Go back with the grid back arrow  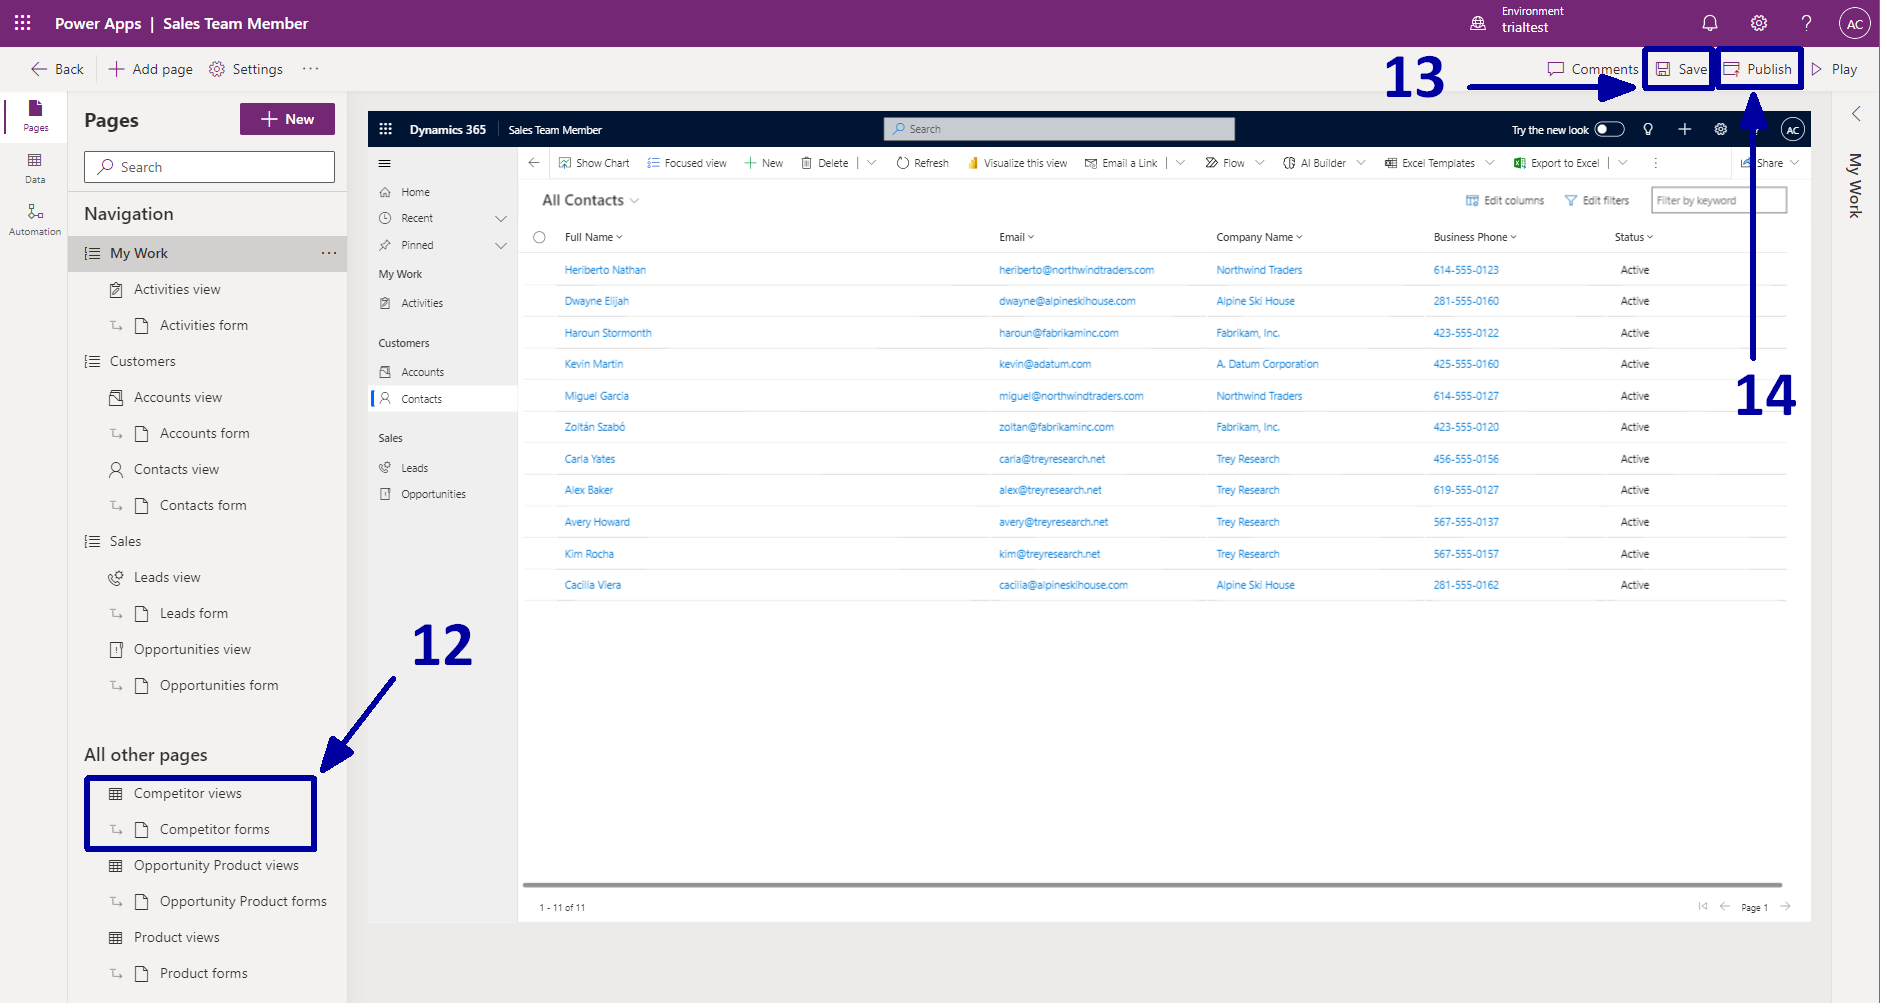click(534, 163)
